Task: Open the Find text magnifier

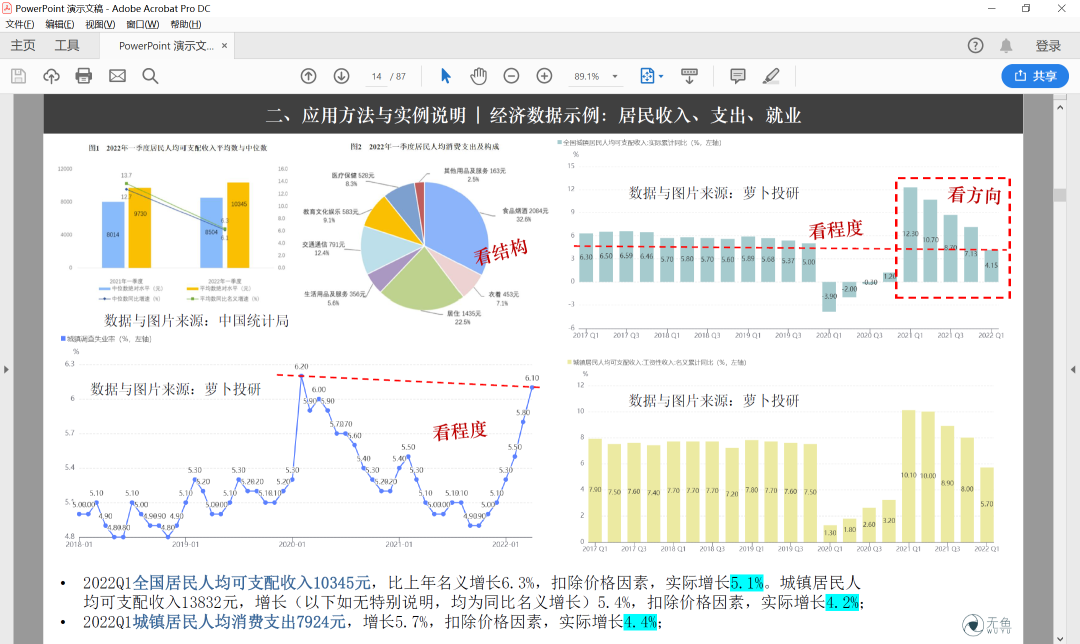Action: pyautogui.click(x=150, y=76)
